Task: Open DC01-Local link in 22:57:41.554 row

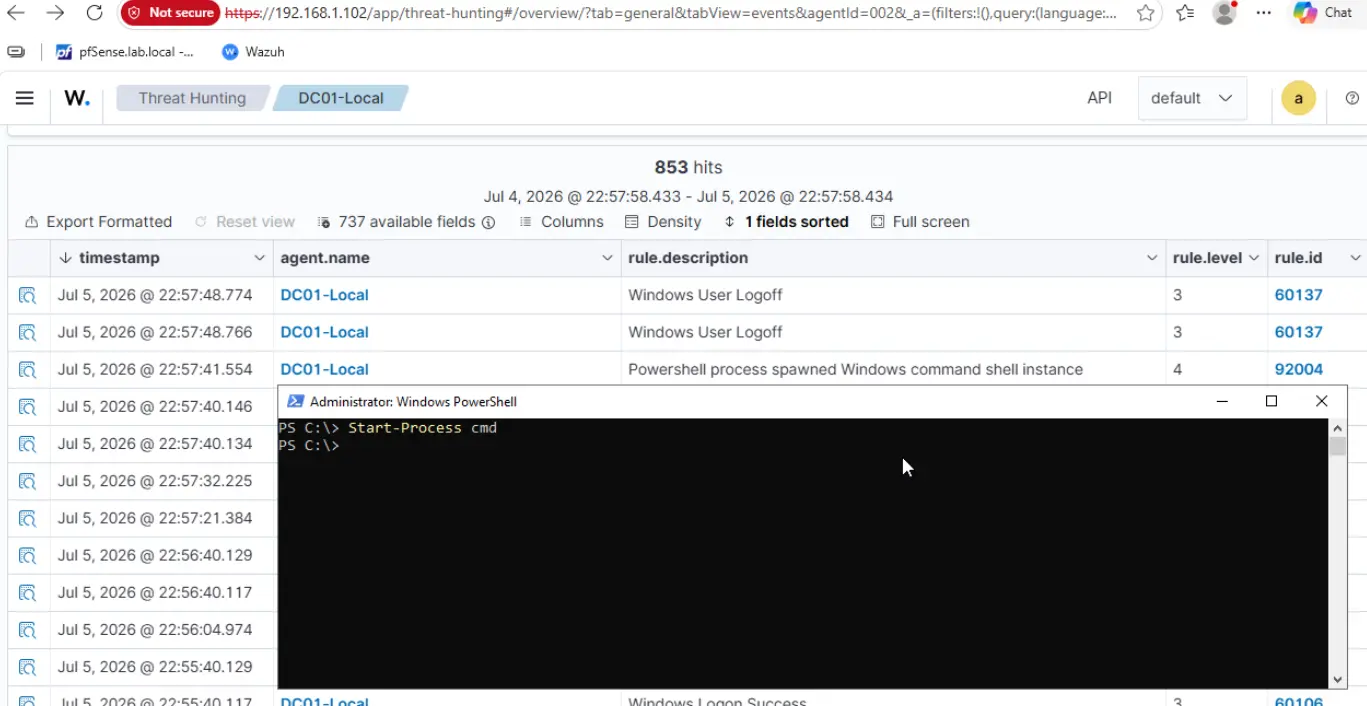Action: [324, 369]
